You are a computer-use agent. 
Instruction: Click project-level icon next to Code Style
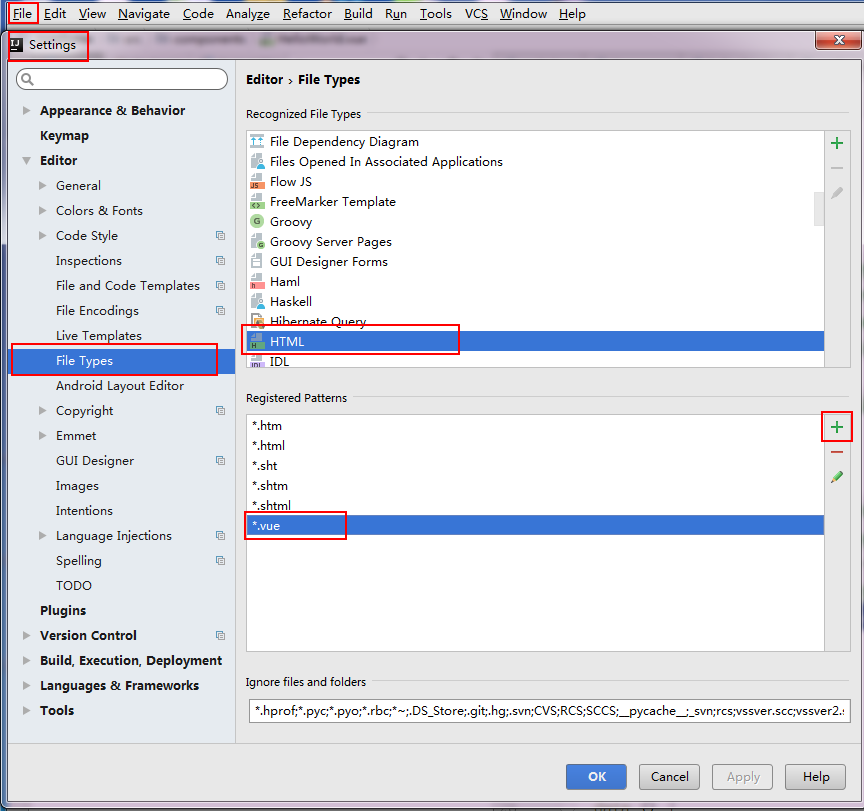[x=220, y=236]
